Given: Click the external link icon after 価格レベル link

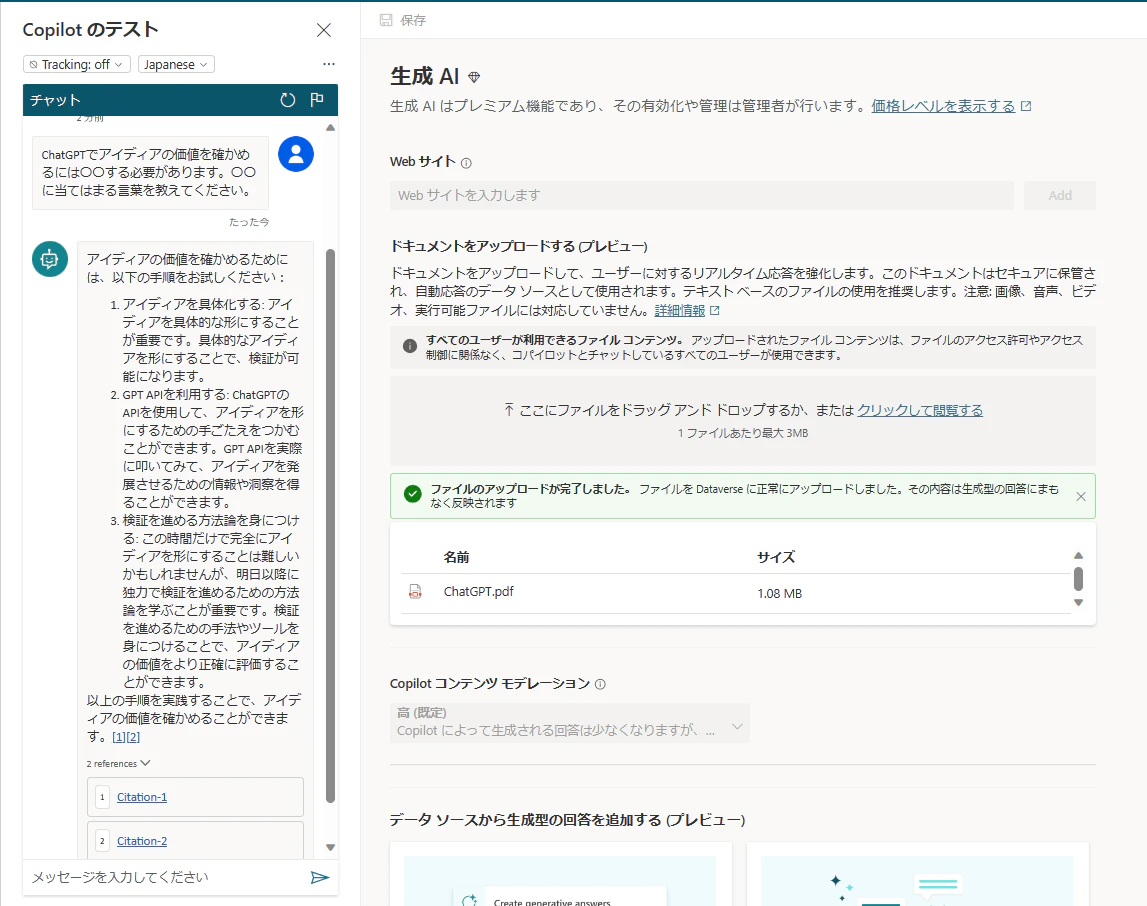Looking at the screenshot, I should (x=1026, y=107).
